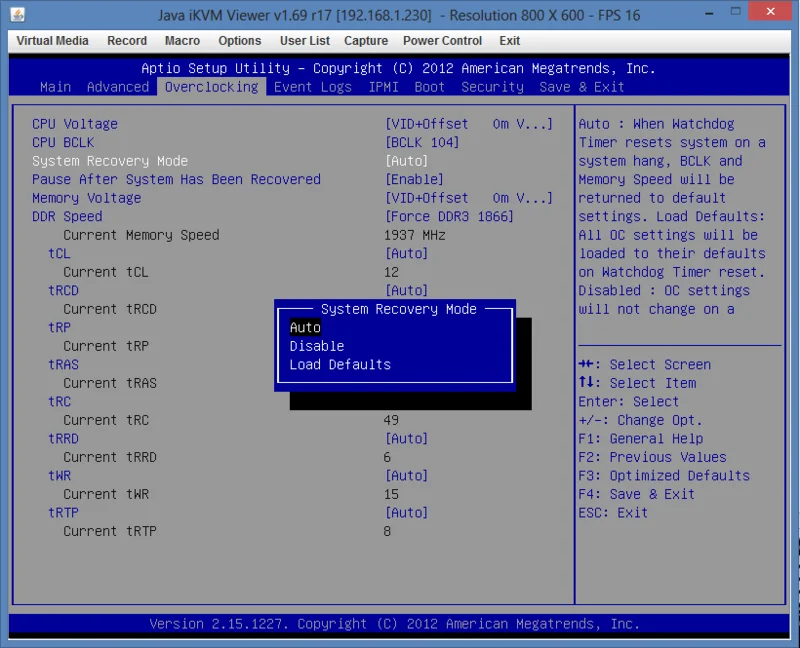Open the Memory Voltage VID+Offset value
Image resolution: width=800 pixels, height=648 pixels.
(x=469, y=198)
